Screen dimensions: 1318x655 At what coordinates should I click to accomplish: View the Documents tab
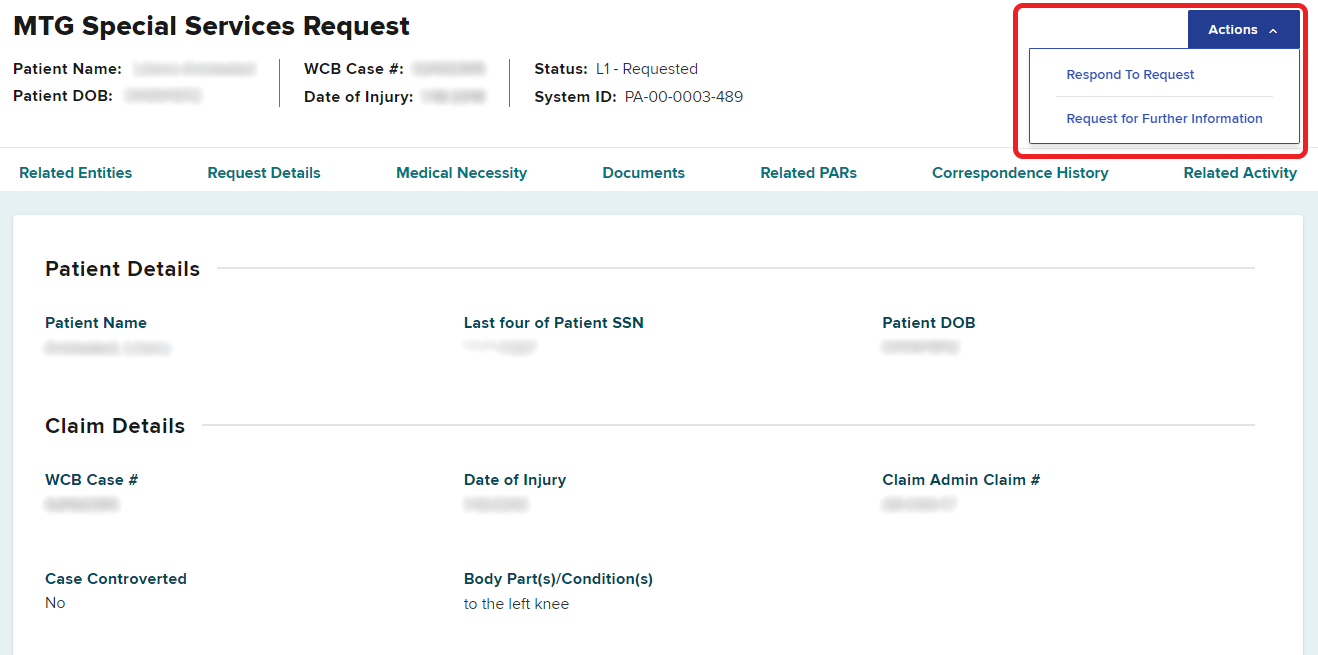[x=643, y=173]
